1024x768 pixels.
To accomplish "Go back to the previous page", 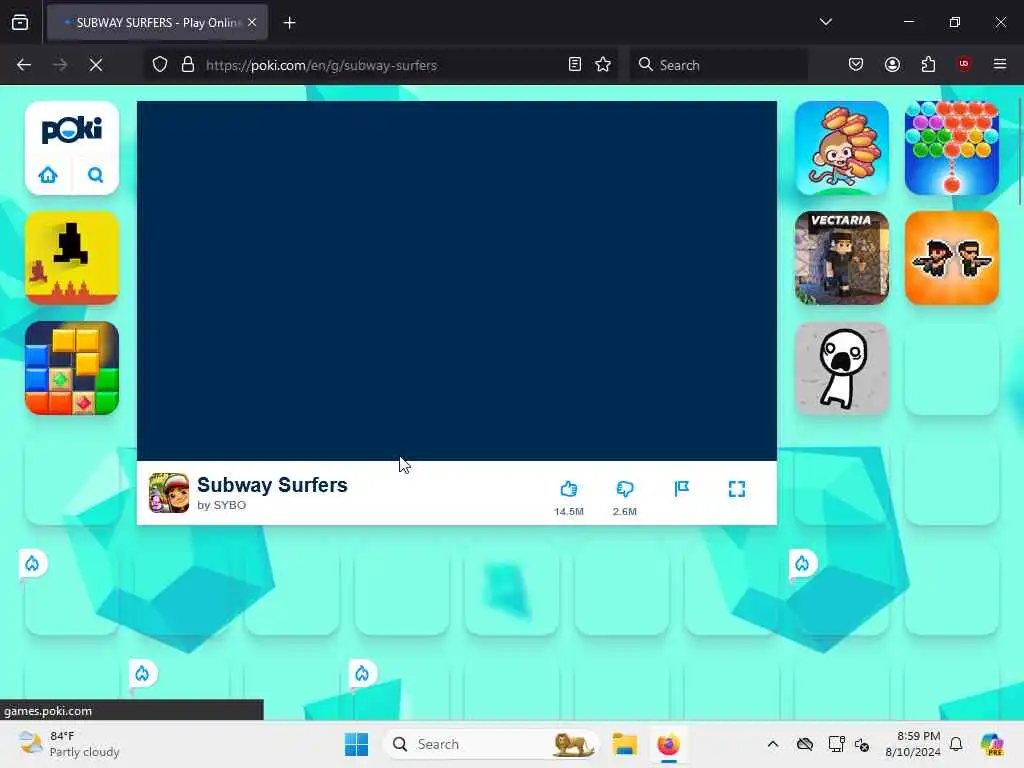I will (x=24, y=65).
